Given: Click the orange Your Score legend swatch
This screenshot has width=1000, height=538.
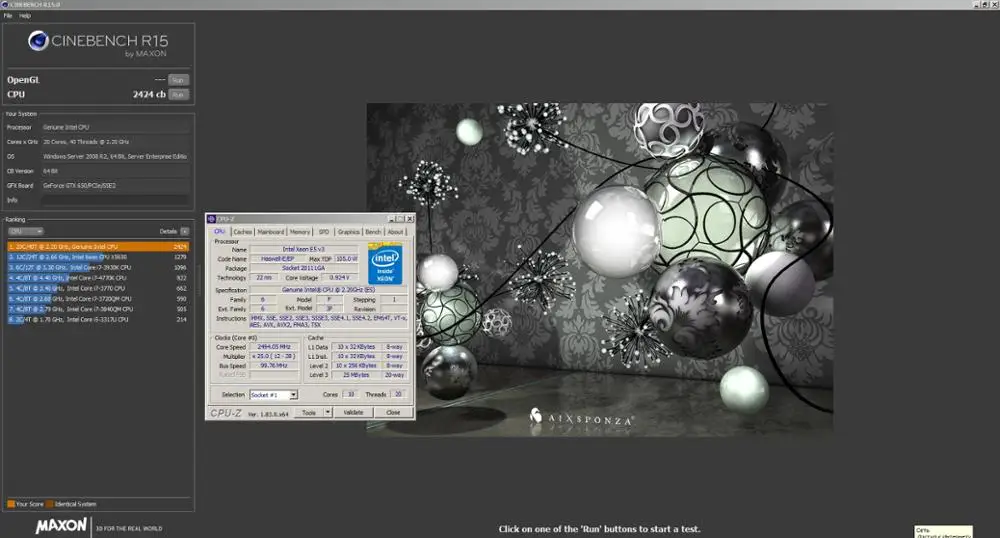Looking at the screenshot, I should coord(11,504).
